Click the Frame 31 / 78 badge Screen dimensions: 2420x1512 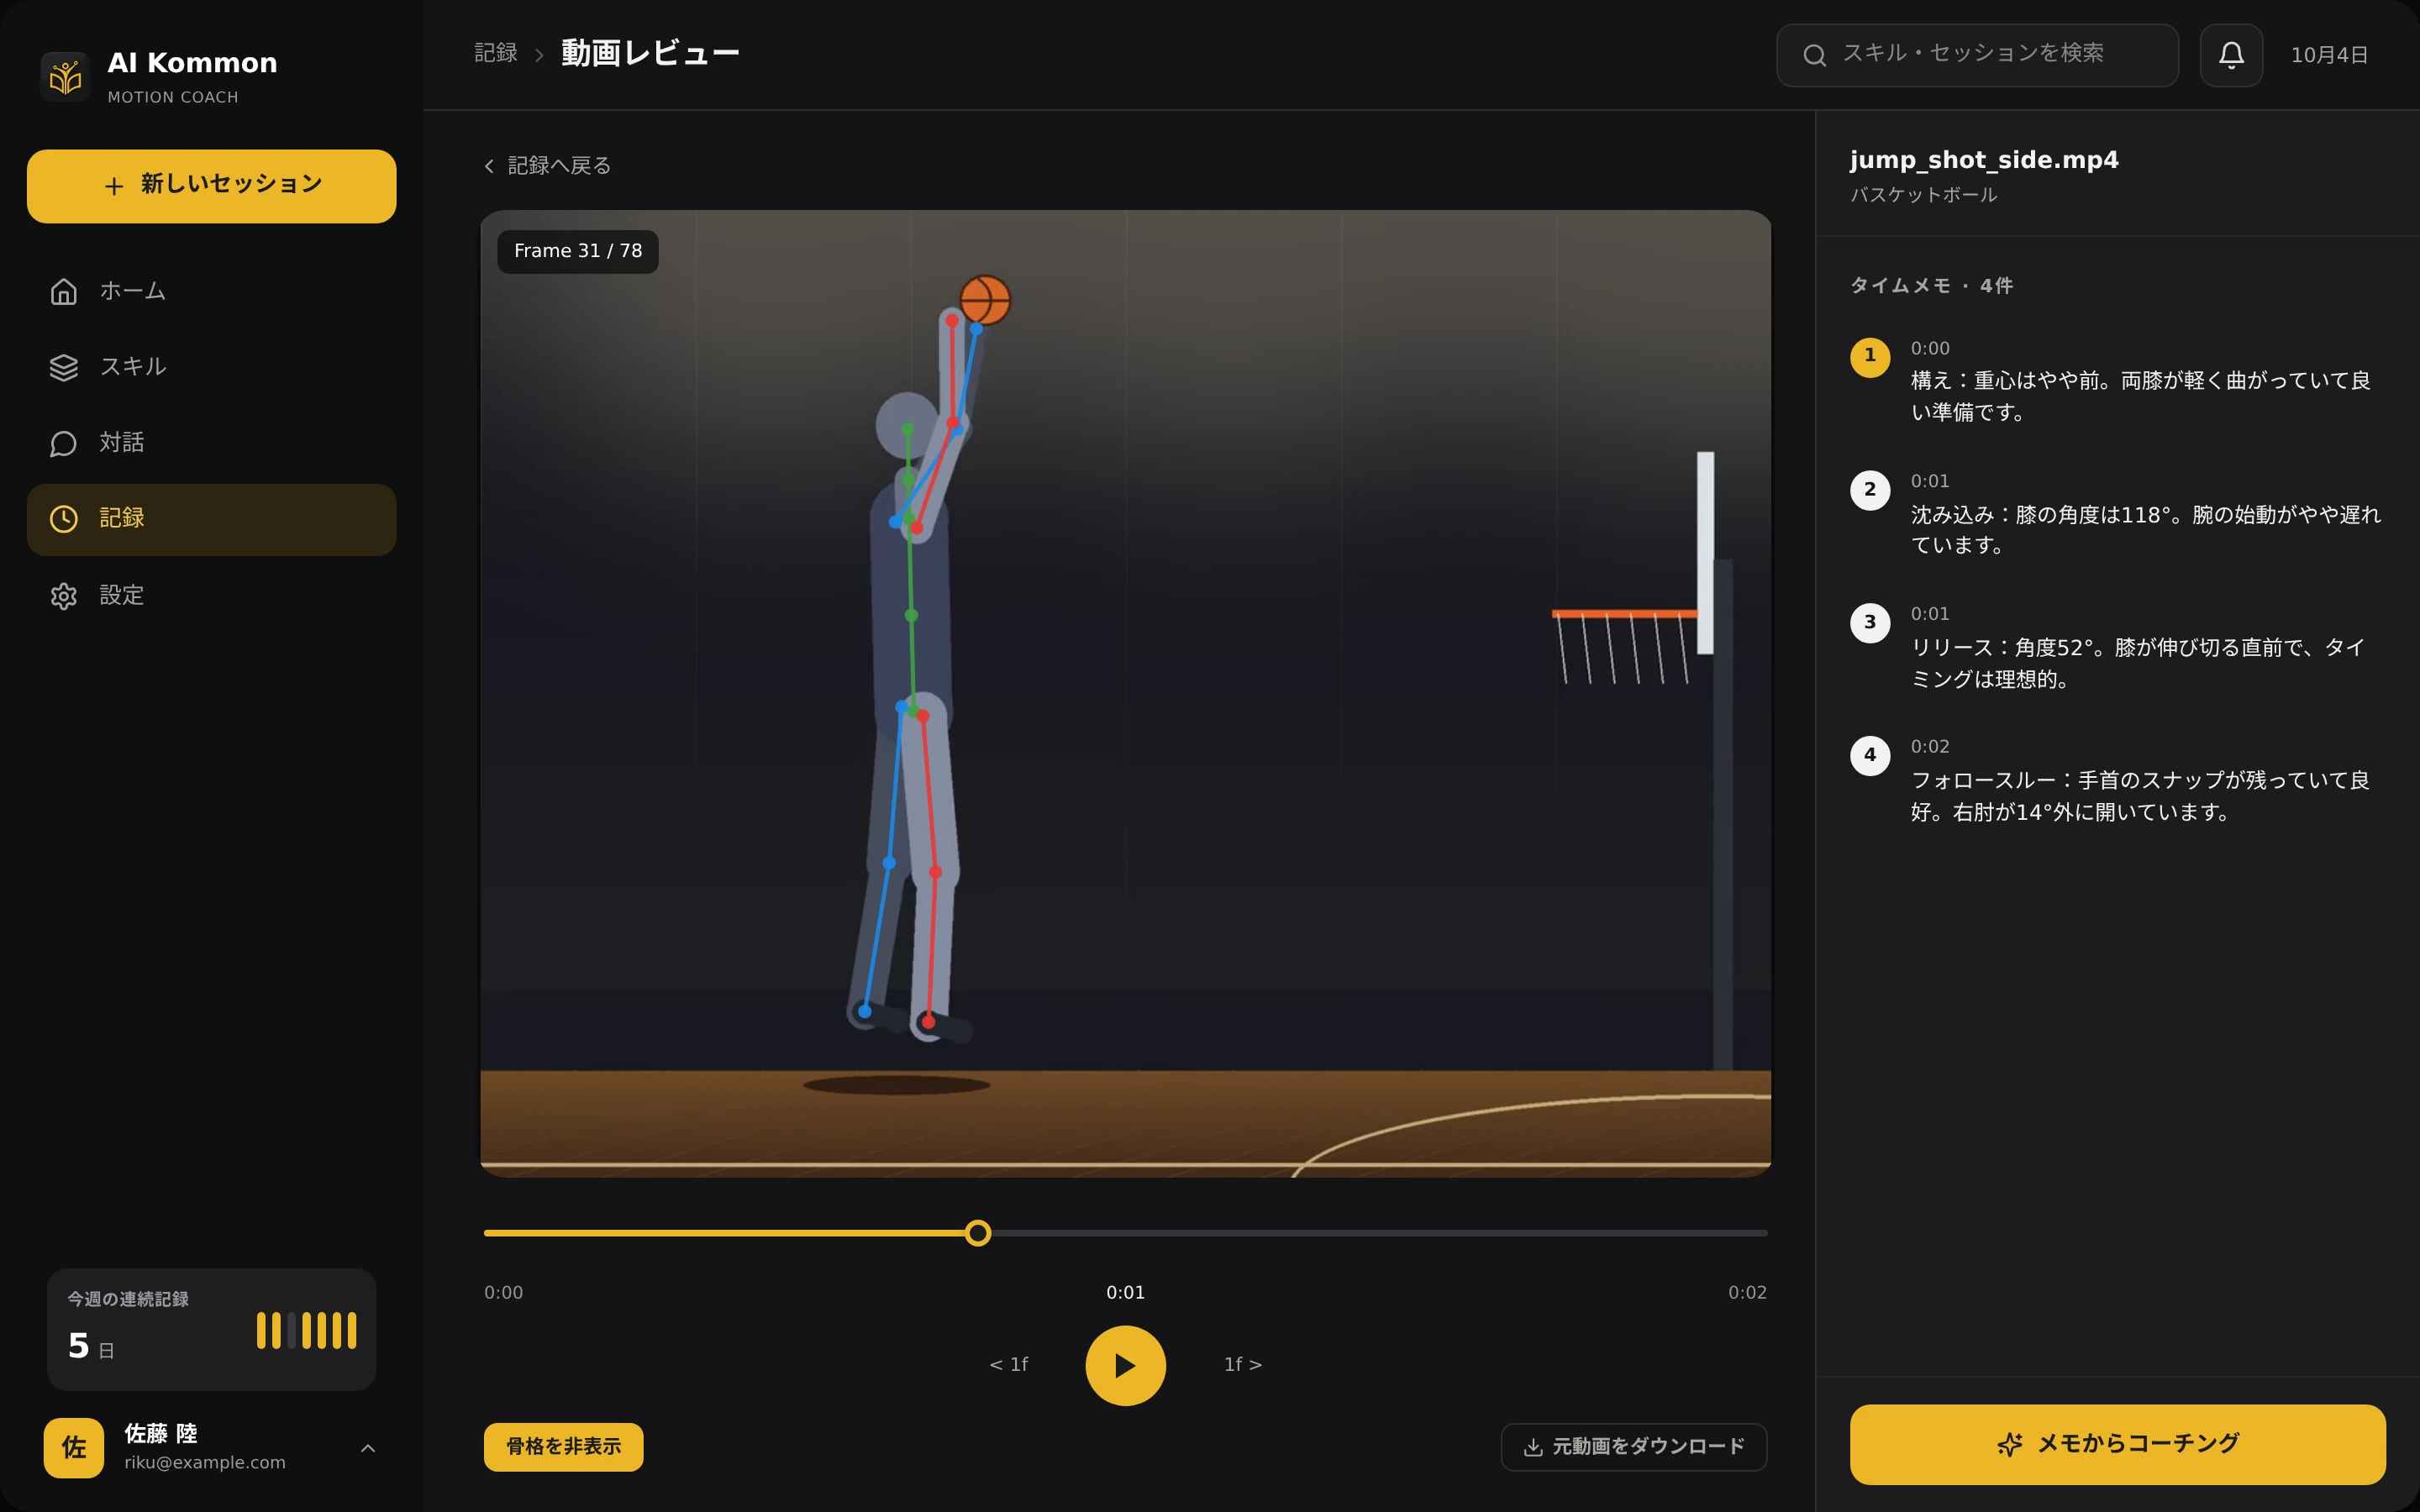[x=578, y=251]
